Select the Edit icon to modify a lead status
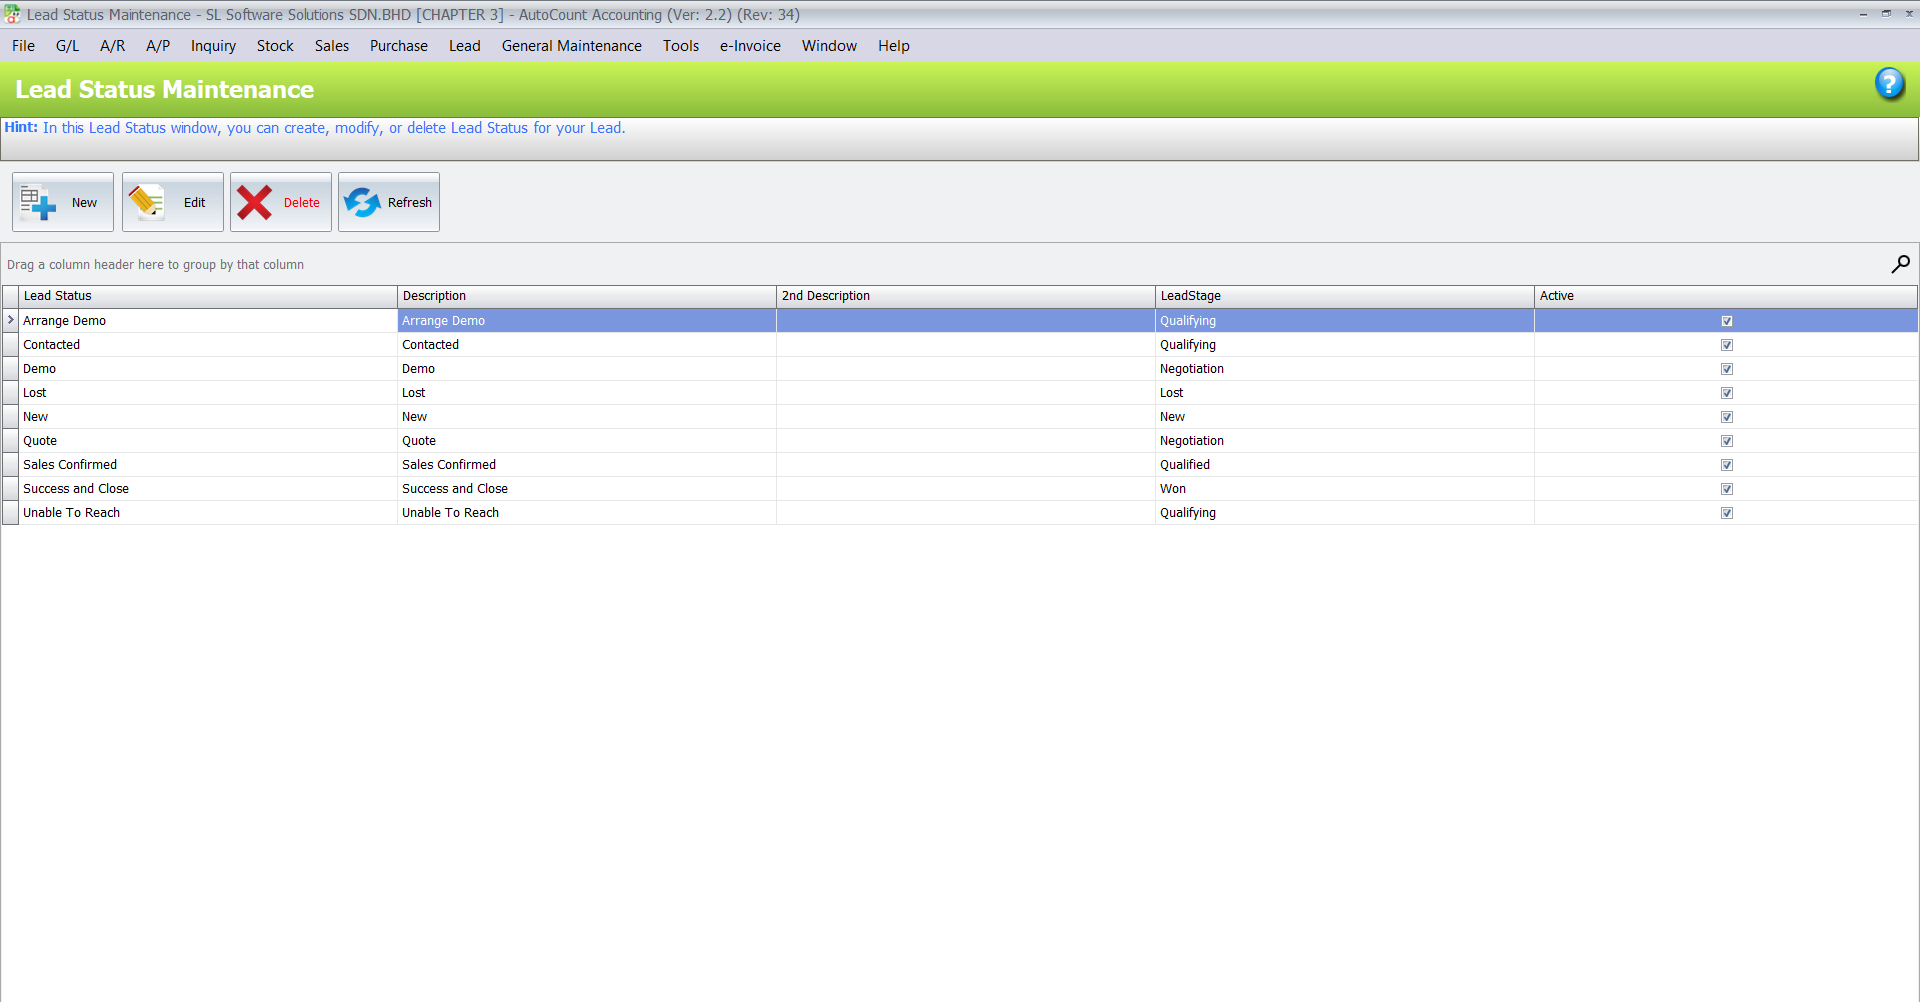The image size is (1920, 1002). pos(146,200)
